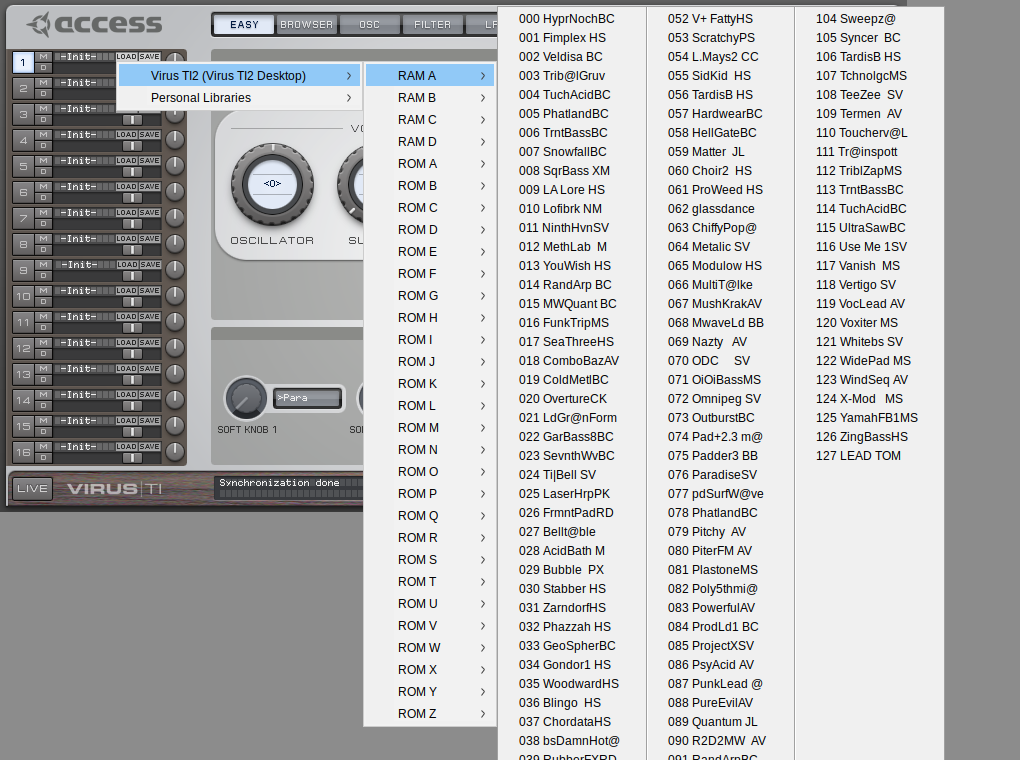Expand the ROM A bank submenu
Viewport: 1020px width, 760px height.
coord(430,164)
